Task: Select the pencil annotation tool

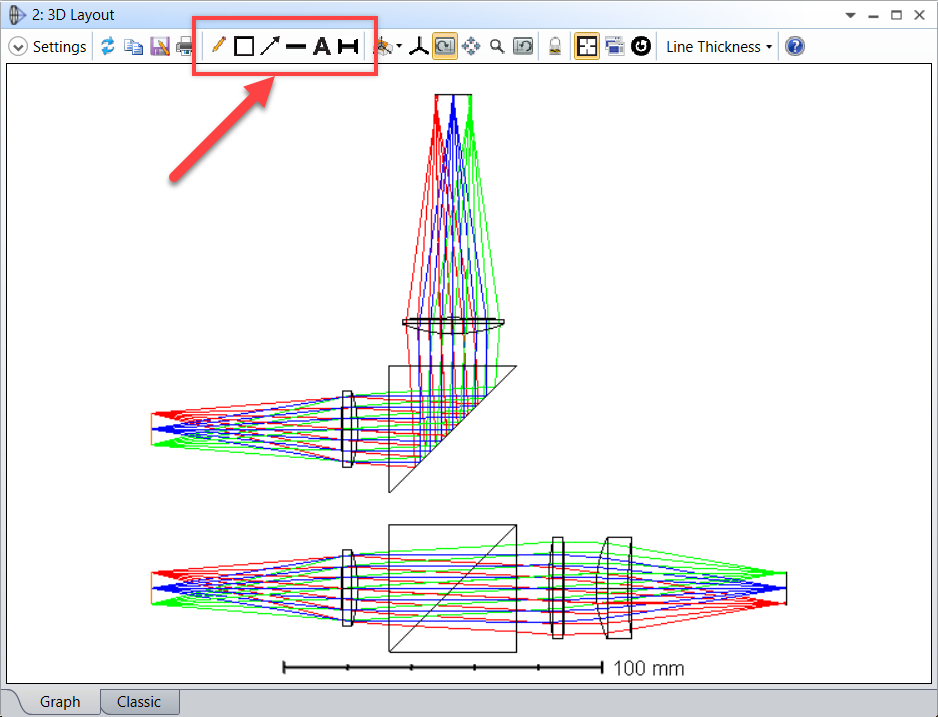Action: [x=218, y=46]
